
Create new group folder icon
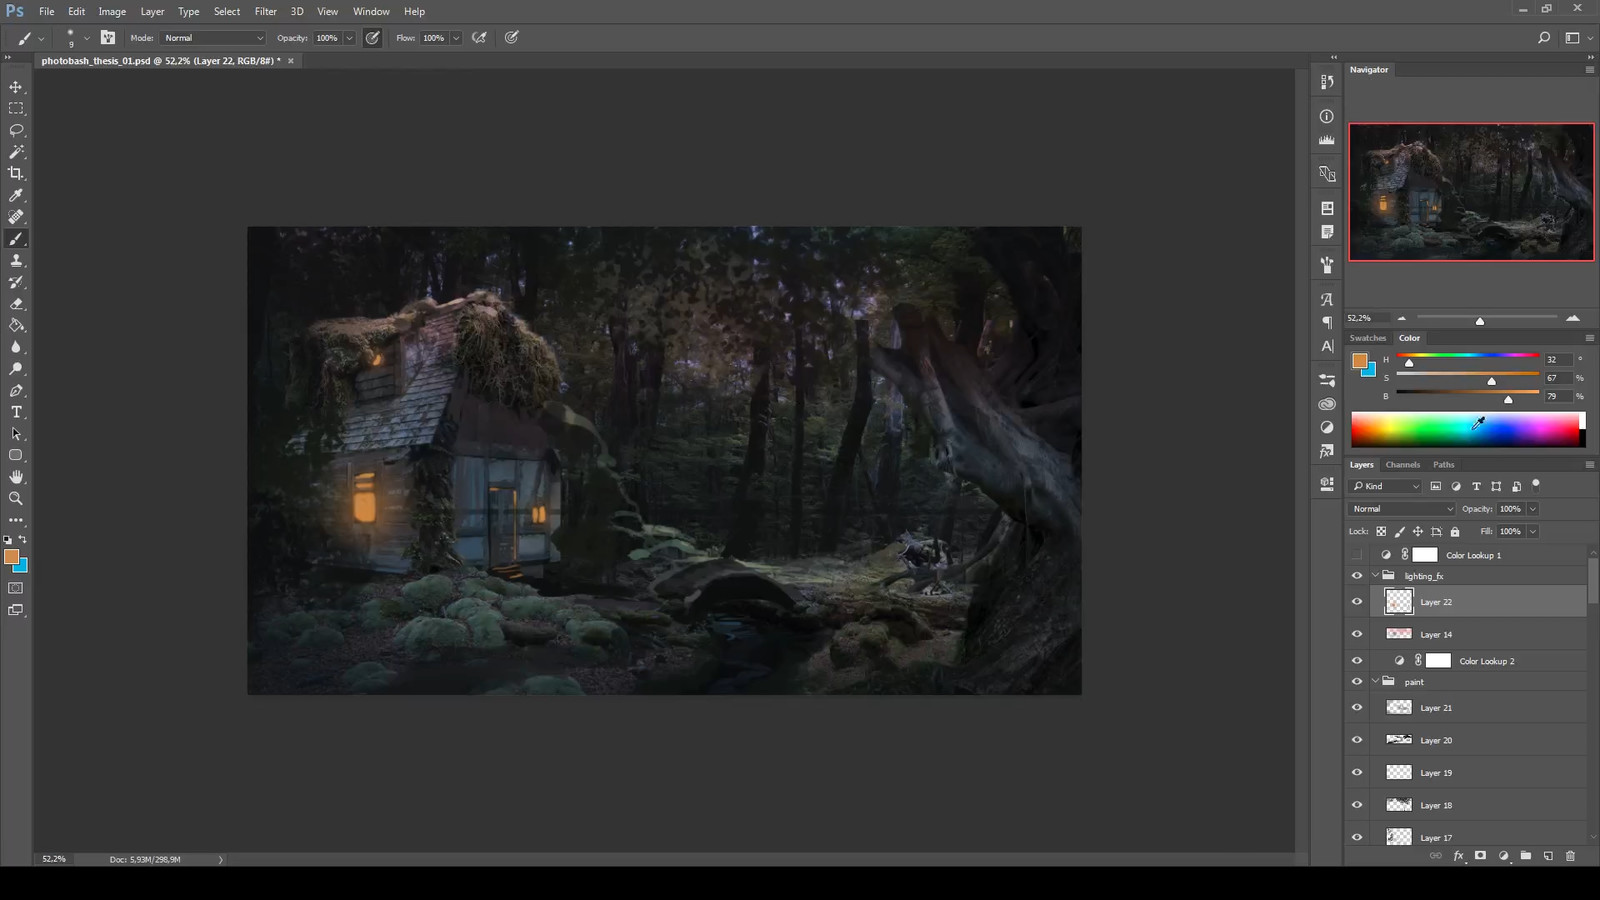click(1525, 856)
